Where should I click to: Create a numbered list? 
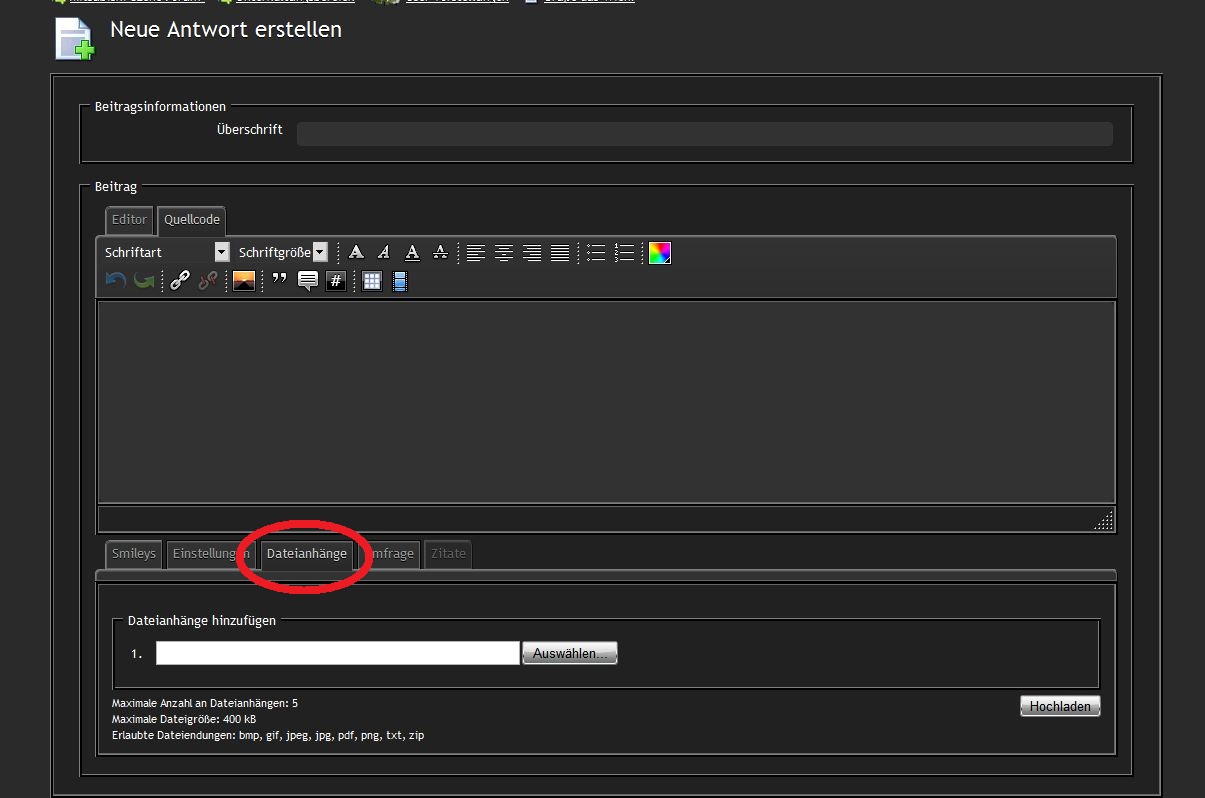click(x=624, y=253)
